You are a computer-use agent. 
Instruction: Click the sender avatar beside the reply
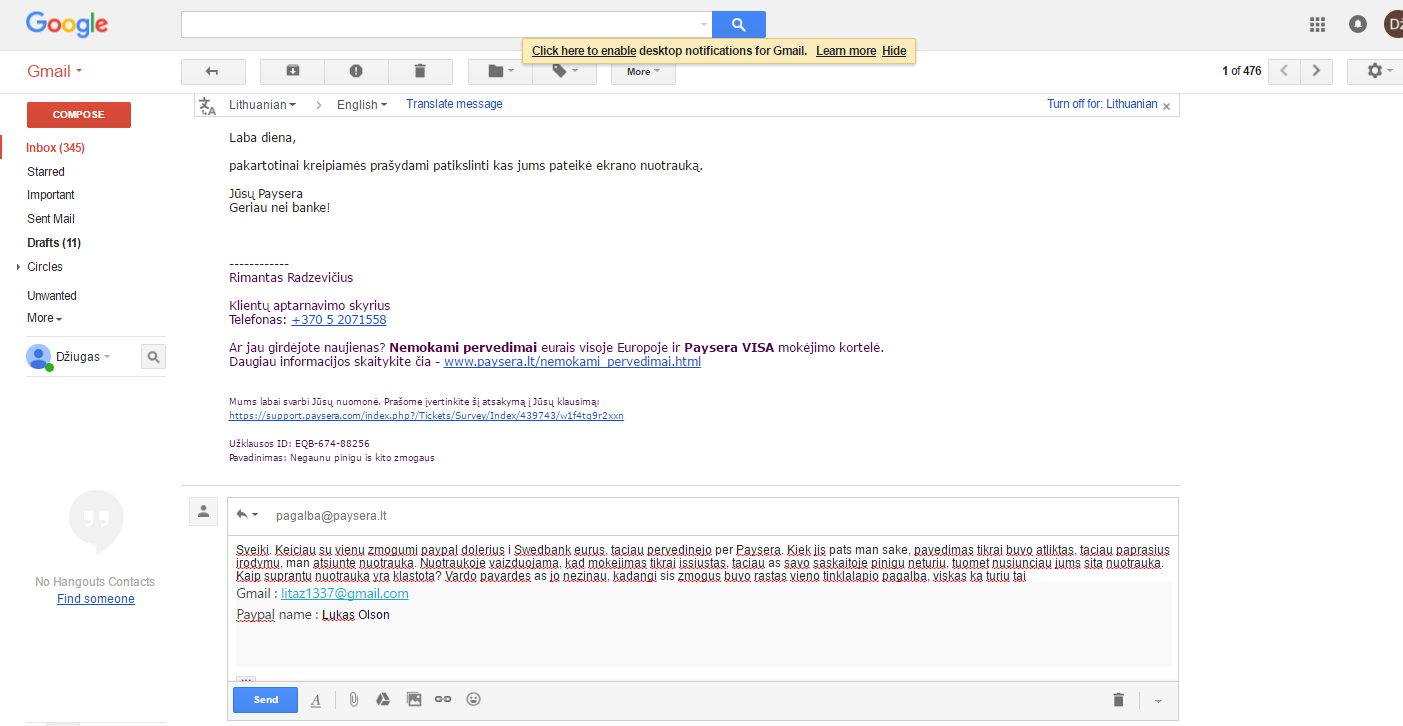(203, 511)
